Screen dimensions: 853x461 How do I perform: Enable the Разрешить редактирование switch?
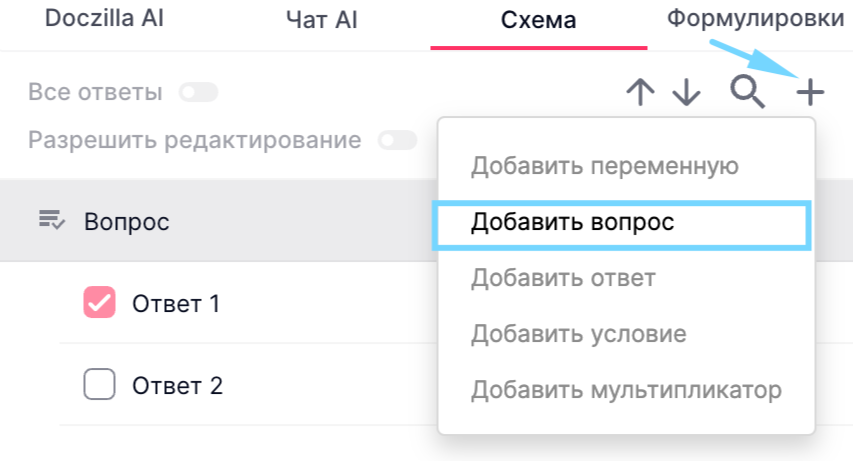click(x=397, y=140)
